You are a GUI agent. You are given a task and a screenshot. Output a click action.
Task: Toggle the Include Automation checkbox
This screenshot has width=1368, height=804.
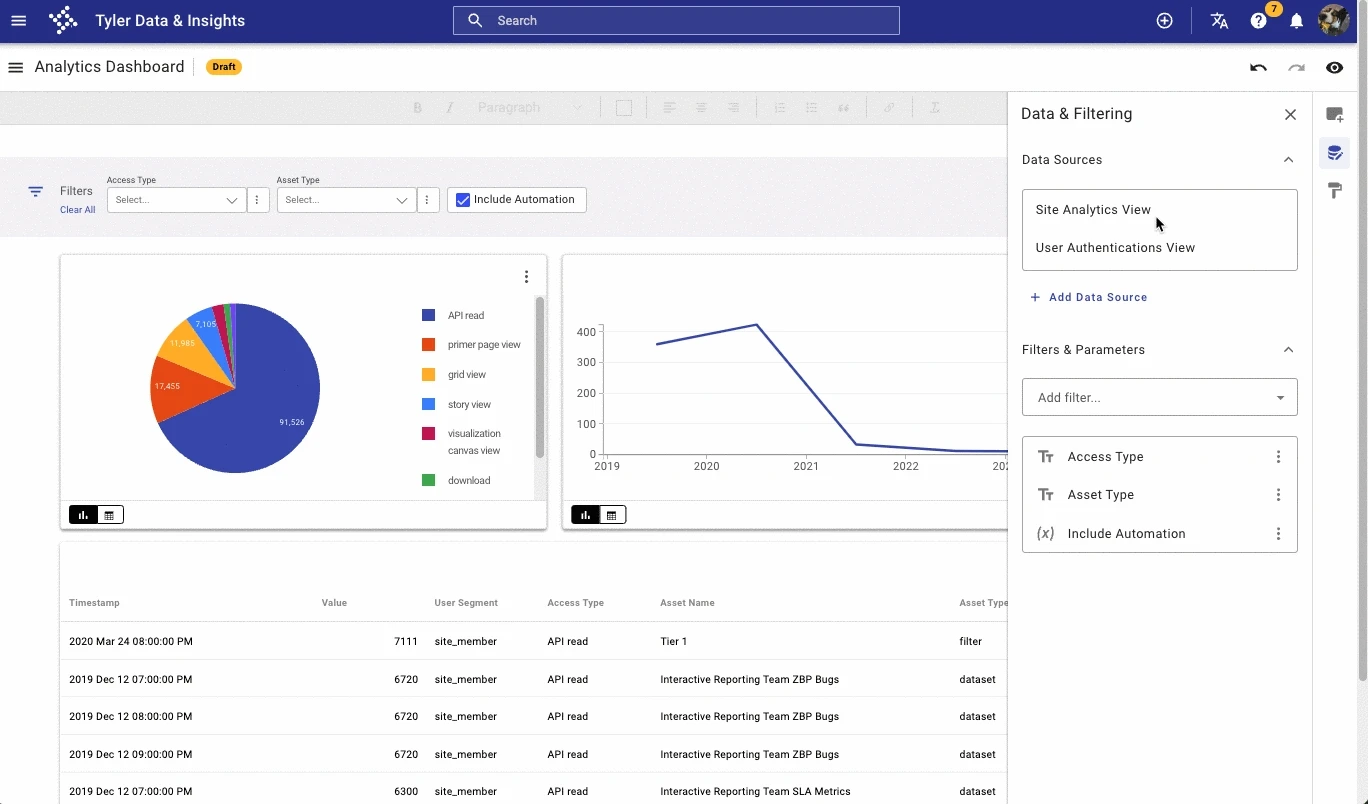463,200
